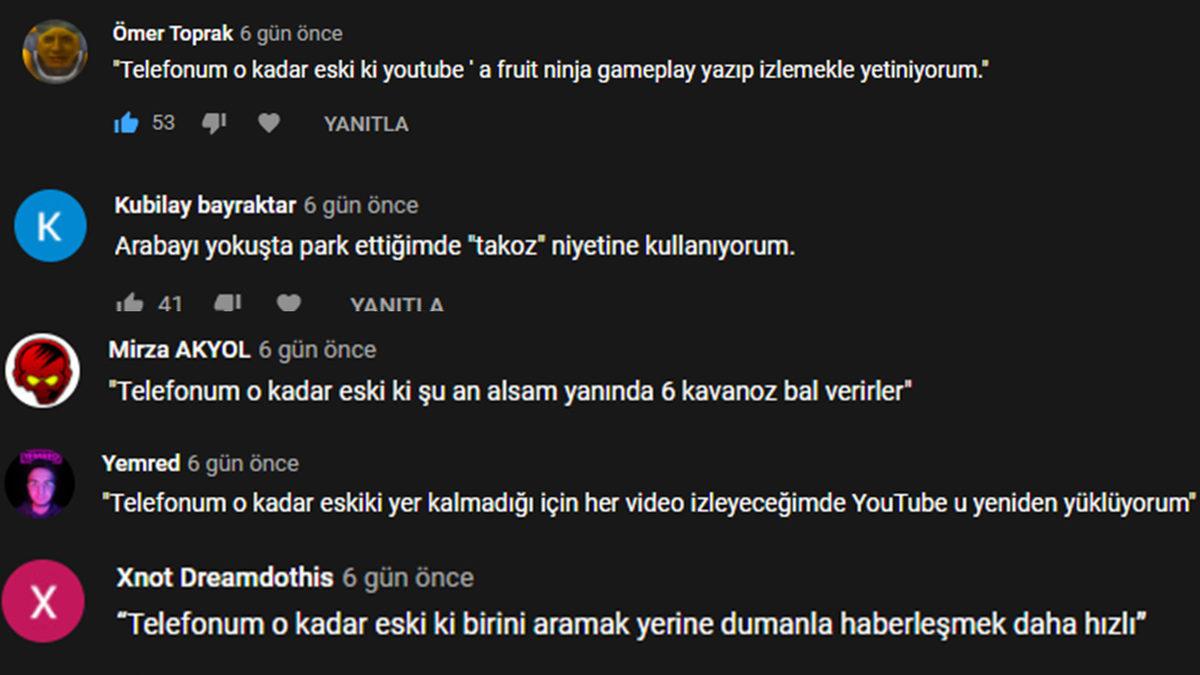The image size is (1200, 675).
Task: Click YANITLA under Ömer Toprak's comment
Action: 366,124
